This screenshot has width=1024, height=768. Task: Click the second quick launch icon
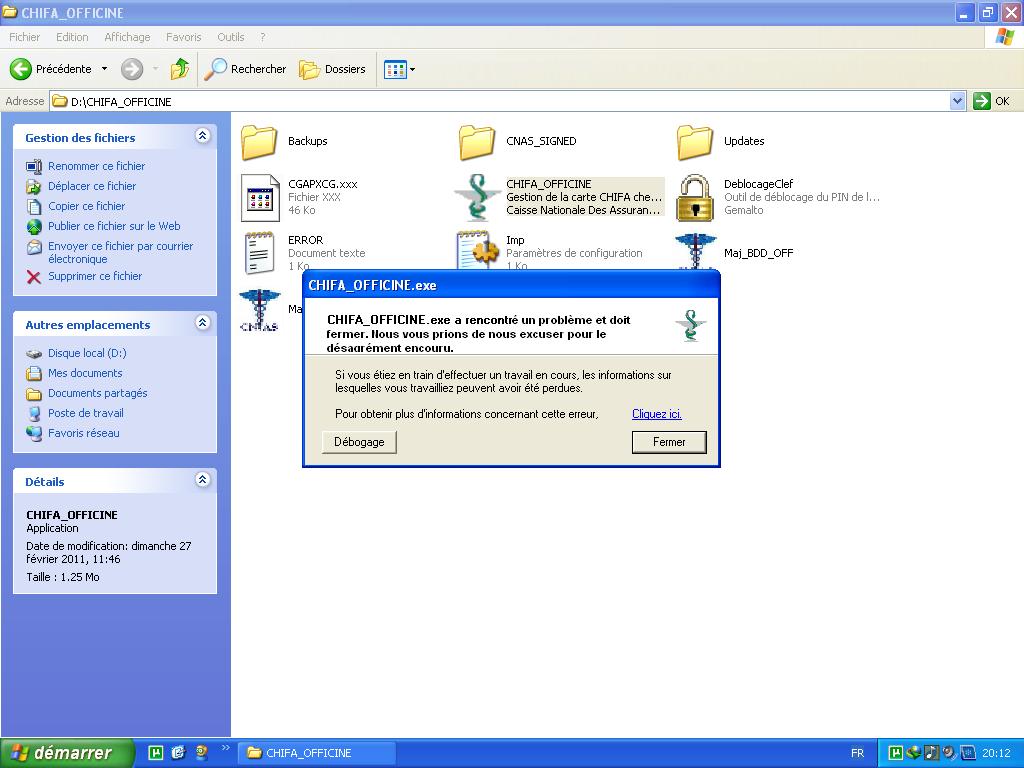point(178,753)
